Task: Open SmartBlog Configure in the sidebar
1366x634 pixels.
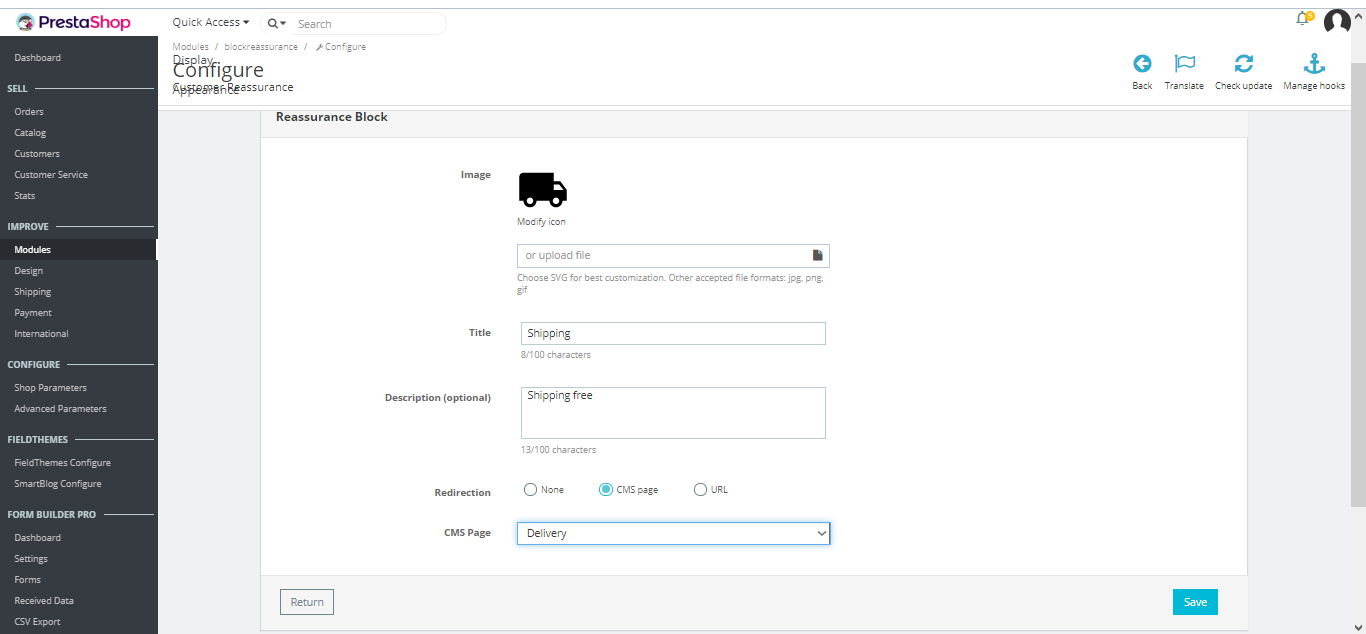Action: coord(58,484)
